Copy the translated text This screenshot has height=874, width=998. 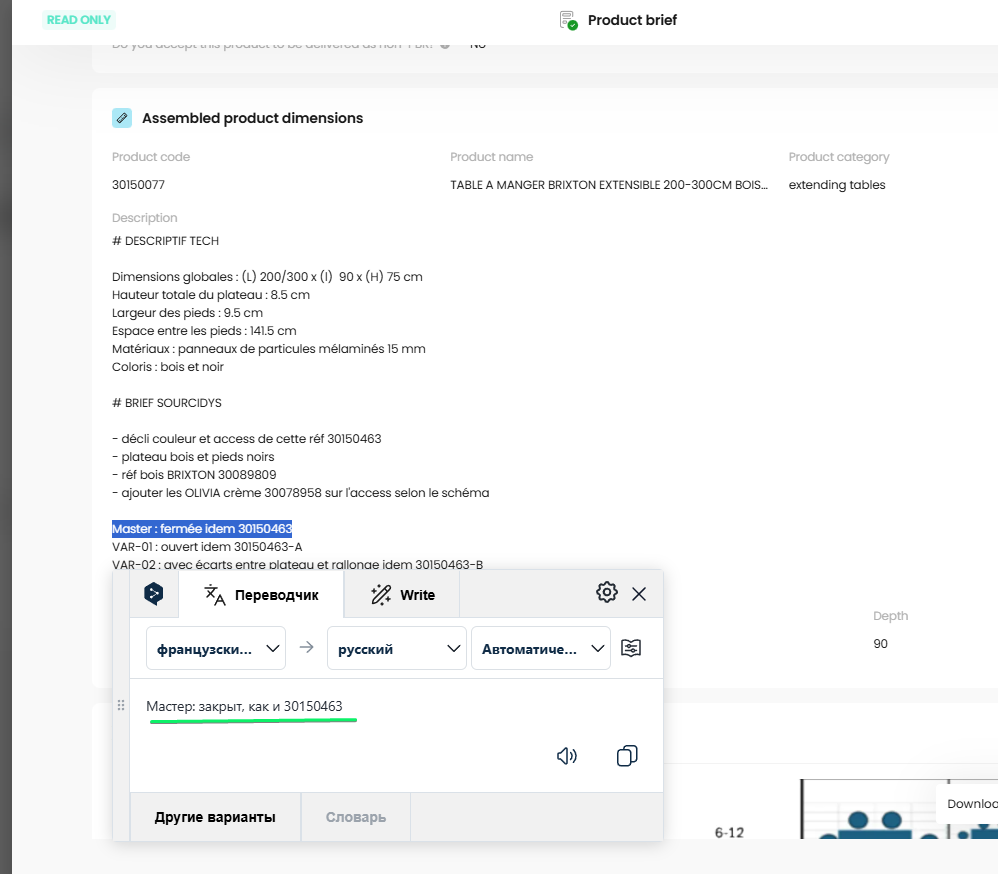click(627, 756)
